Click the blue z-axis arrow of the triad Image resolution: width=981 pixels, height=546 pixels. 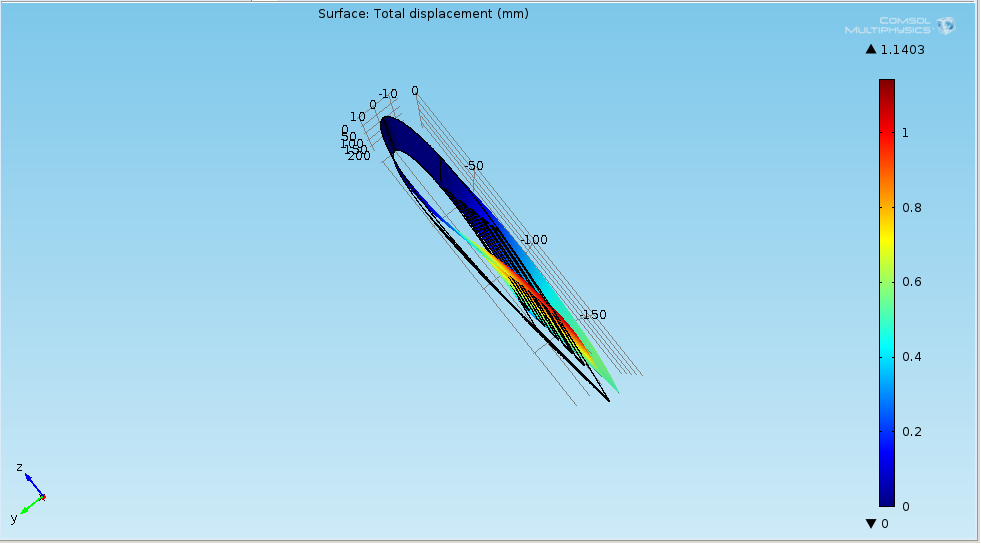point(32,485)
